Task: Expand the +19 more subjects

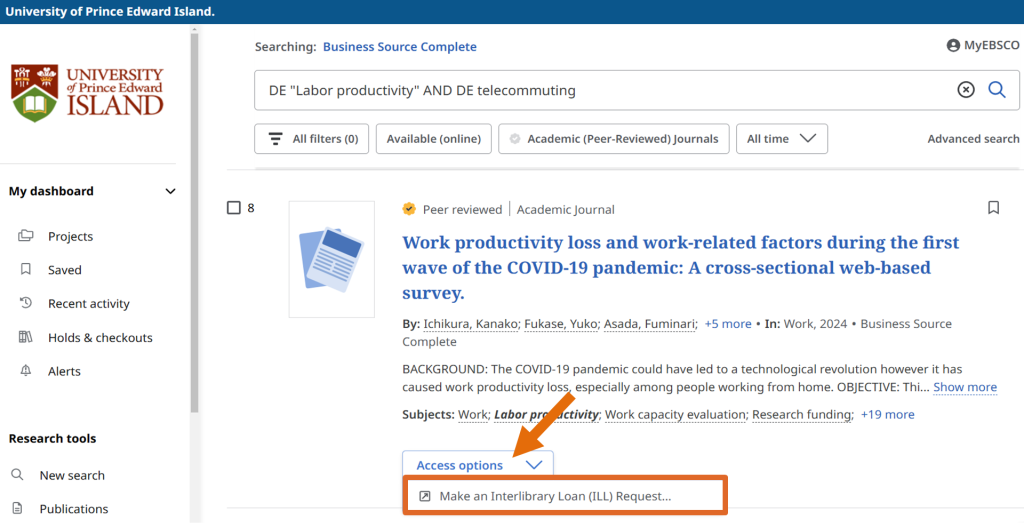Action: (888, 415)
